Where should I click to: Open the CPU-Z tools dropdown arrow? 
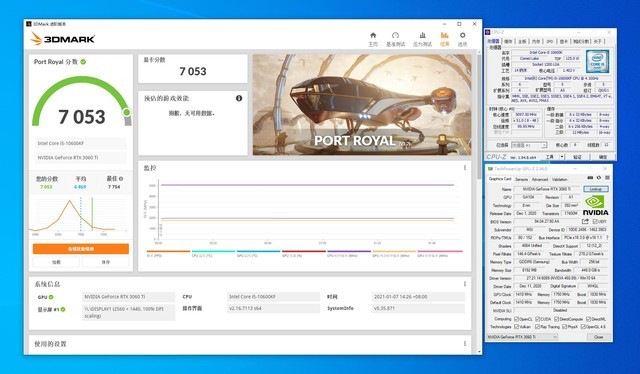point(562,157)
